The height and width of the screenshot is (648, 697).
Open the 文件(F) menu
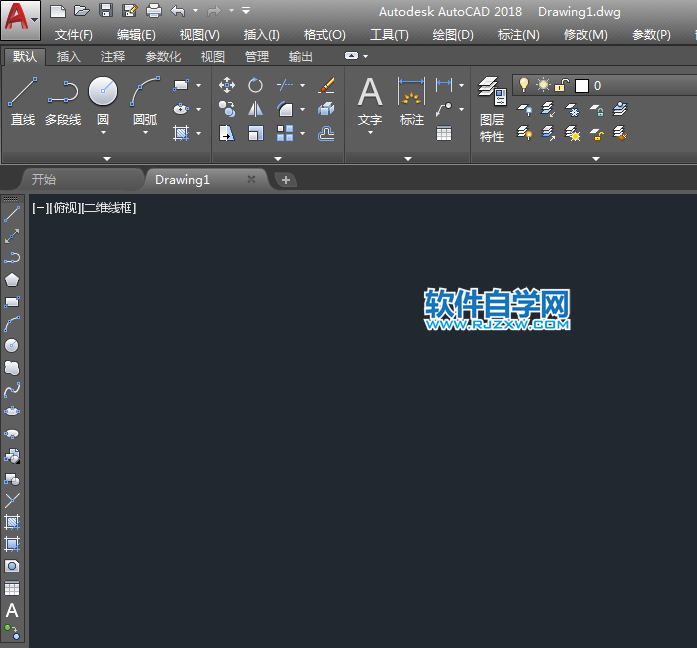pos(74,34)
